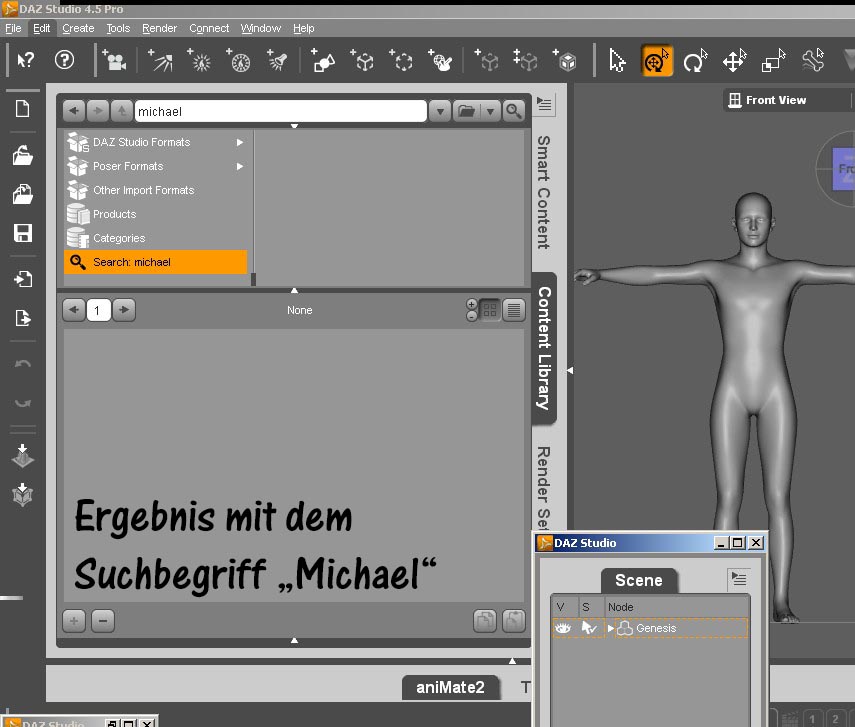Open the Help menu
This screenshot has width=855, height=727.
click(304, 28)
